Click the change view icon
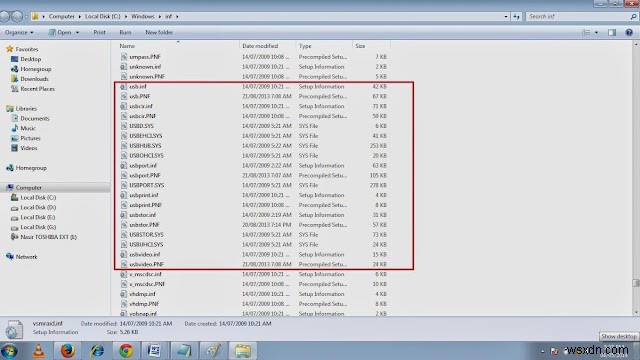Image resolution: width=640 pixels, height=360 pixels. pos(586,32)
